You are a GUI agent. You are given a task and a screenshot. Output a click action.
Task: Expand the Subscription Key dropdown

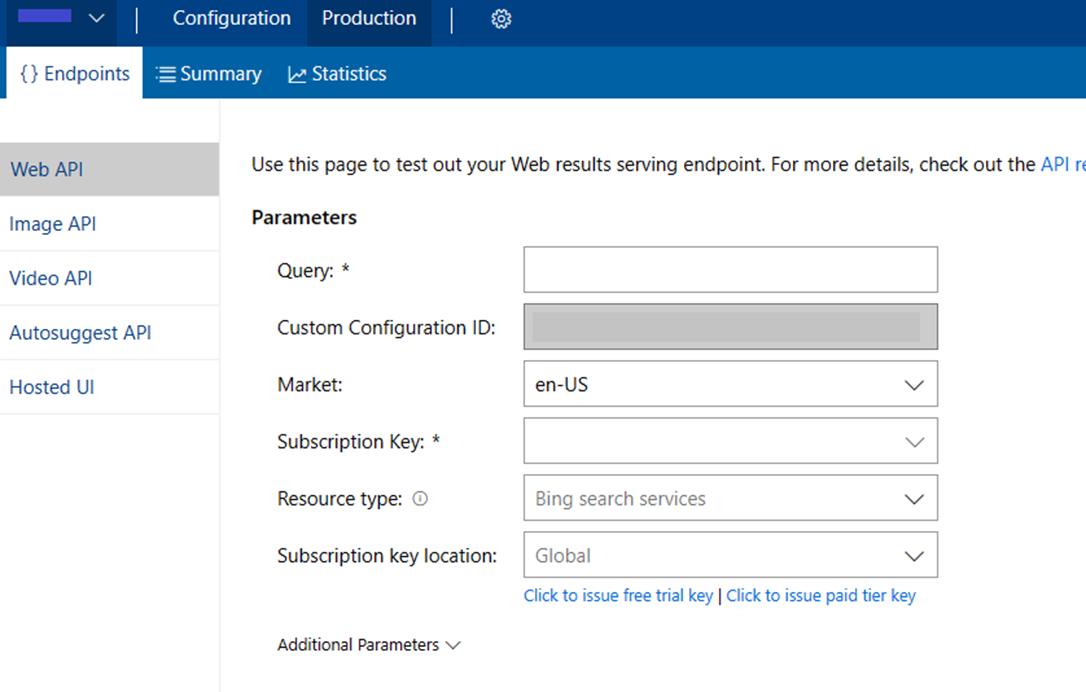coord(912,441)
